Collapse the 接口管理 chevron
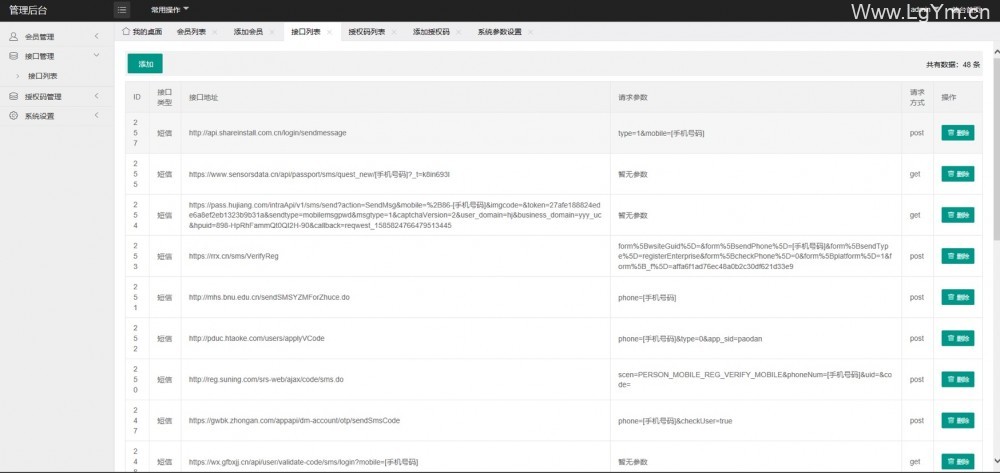 [x=96, y=56]
